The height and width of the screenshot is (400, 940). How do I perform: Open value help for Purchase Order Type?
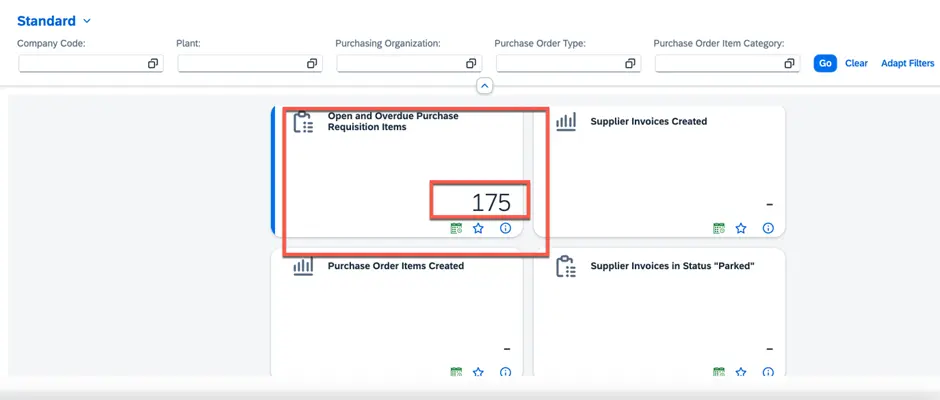[x=630, y=64]
